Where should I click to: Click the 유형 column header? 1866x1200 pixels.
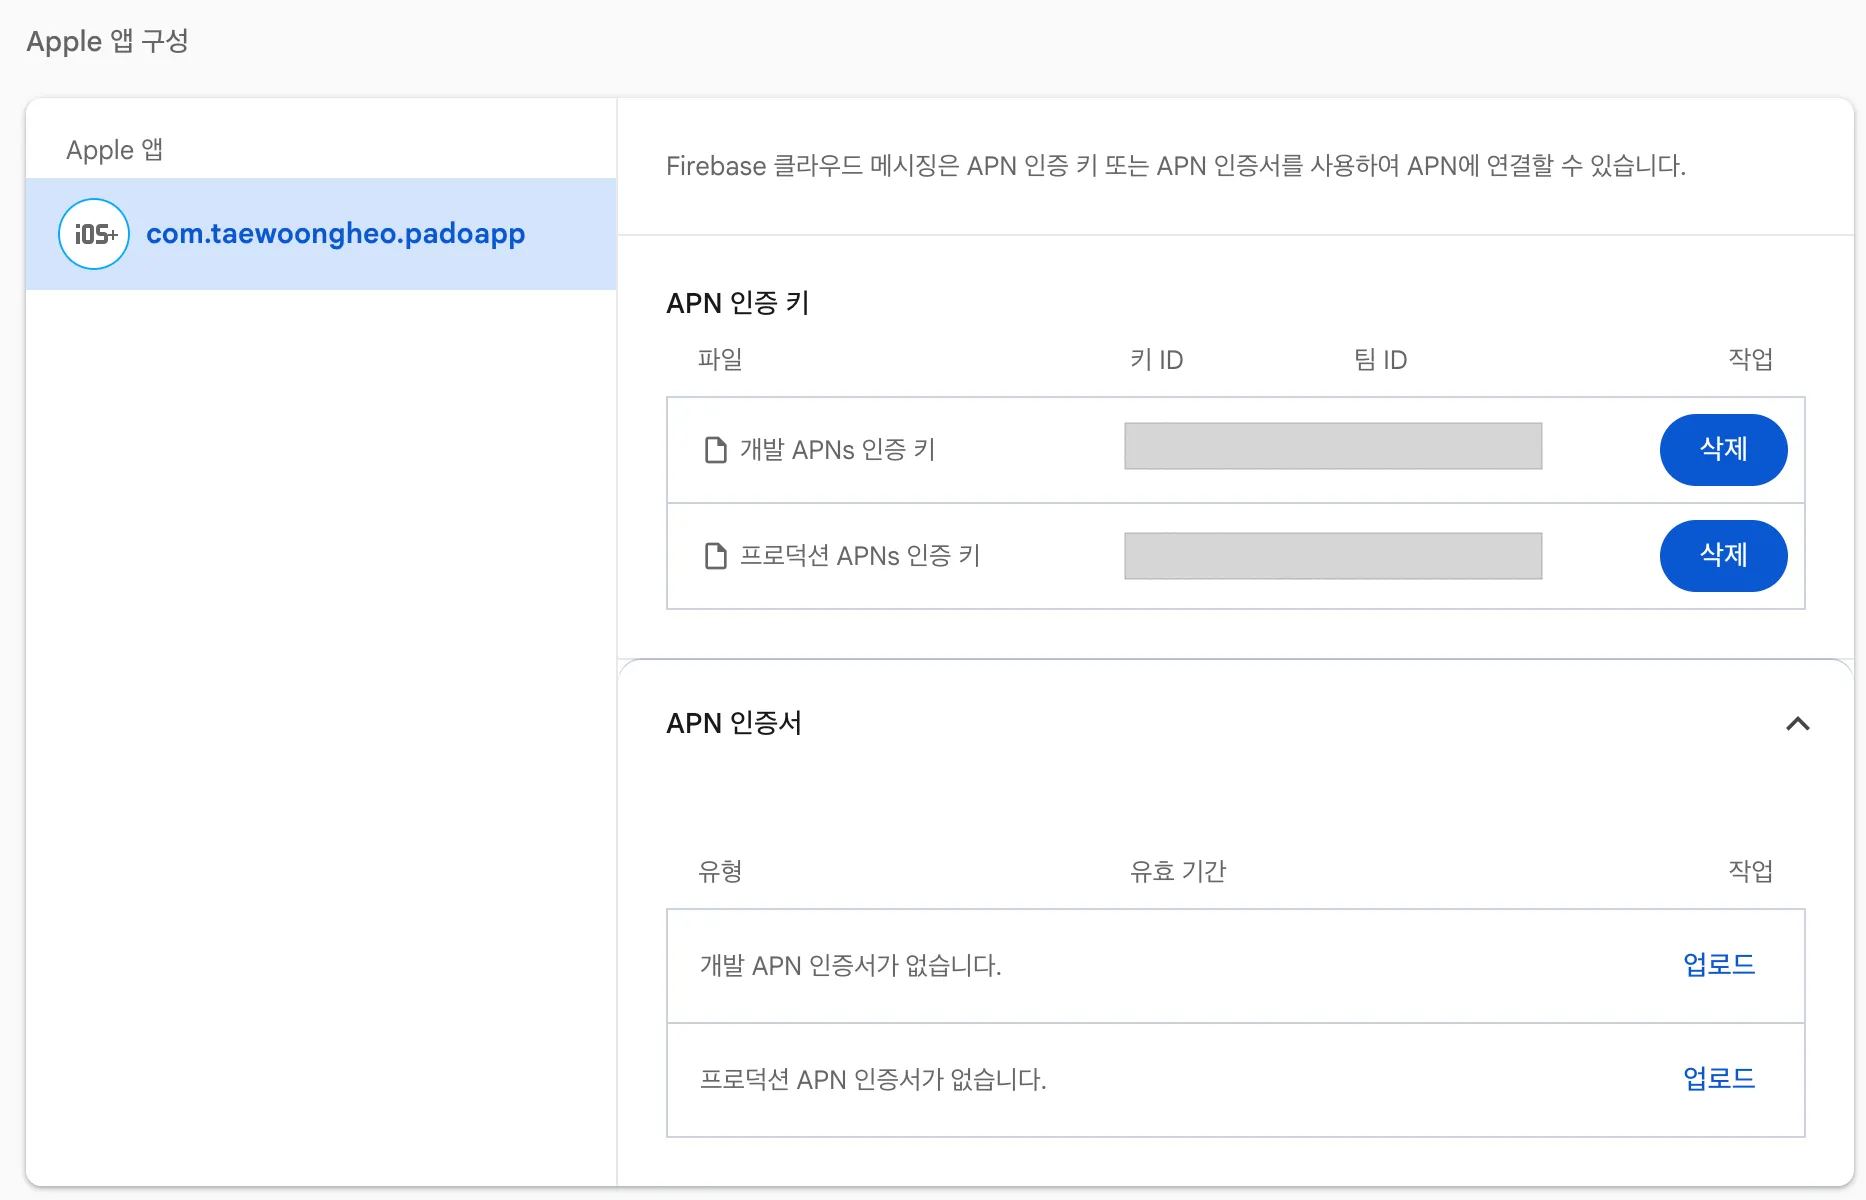coord(720,872)
